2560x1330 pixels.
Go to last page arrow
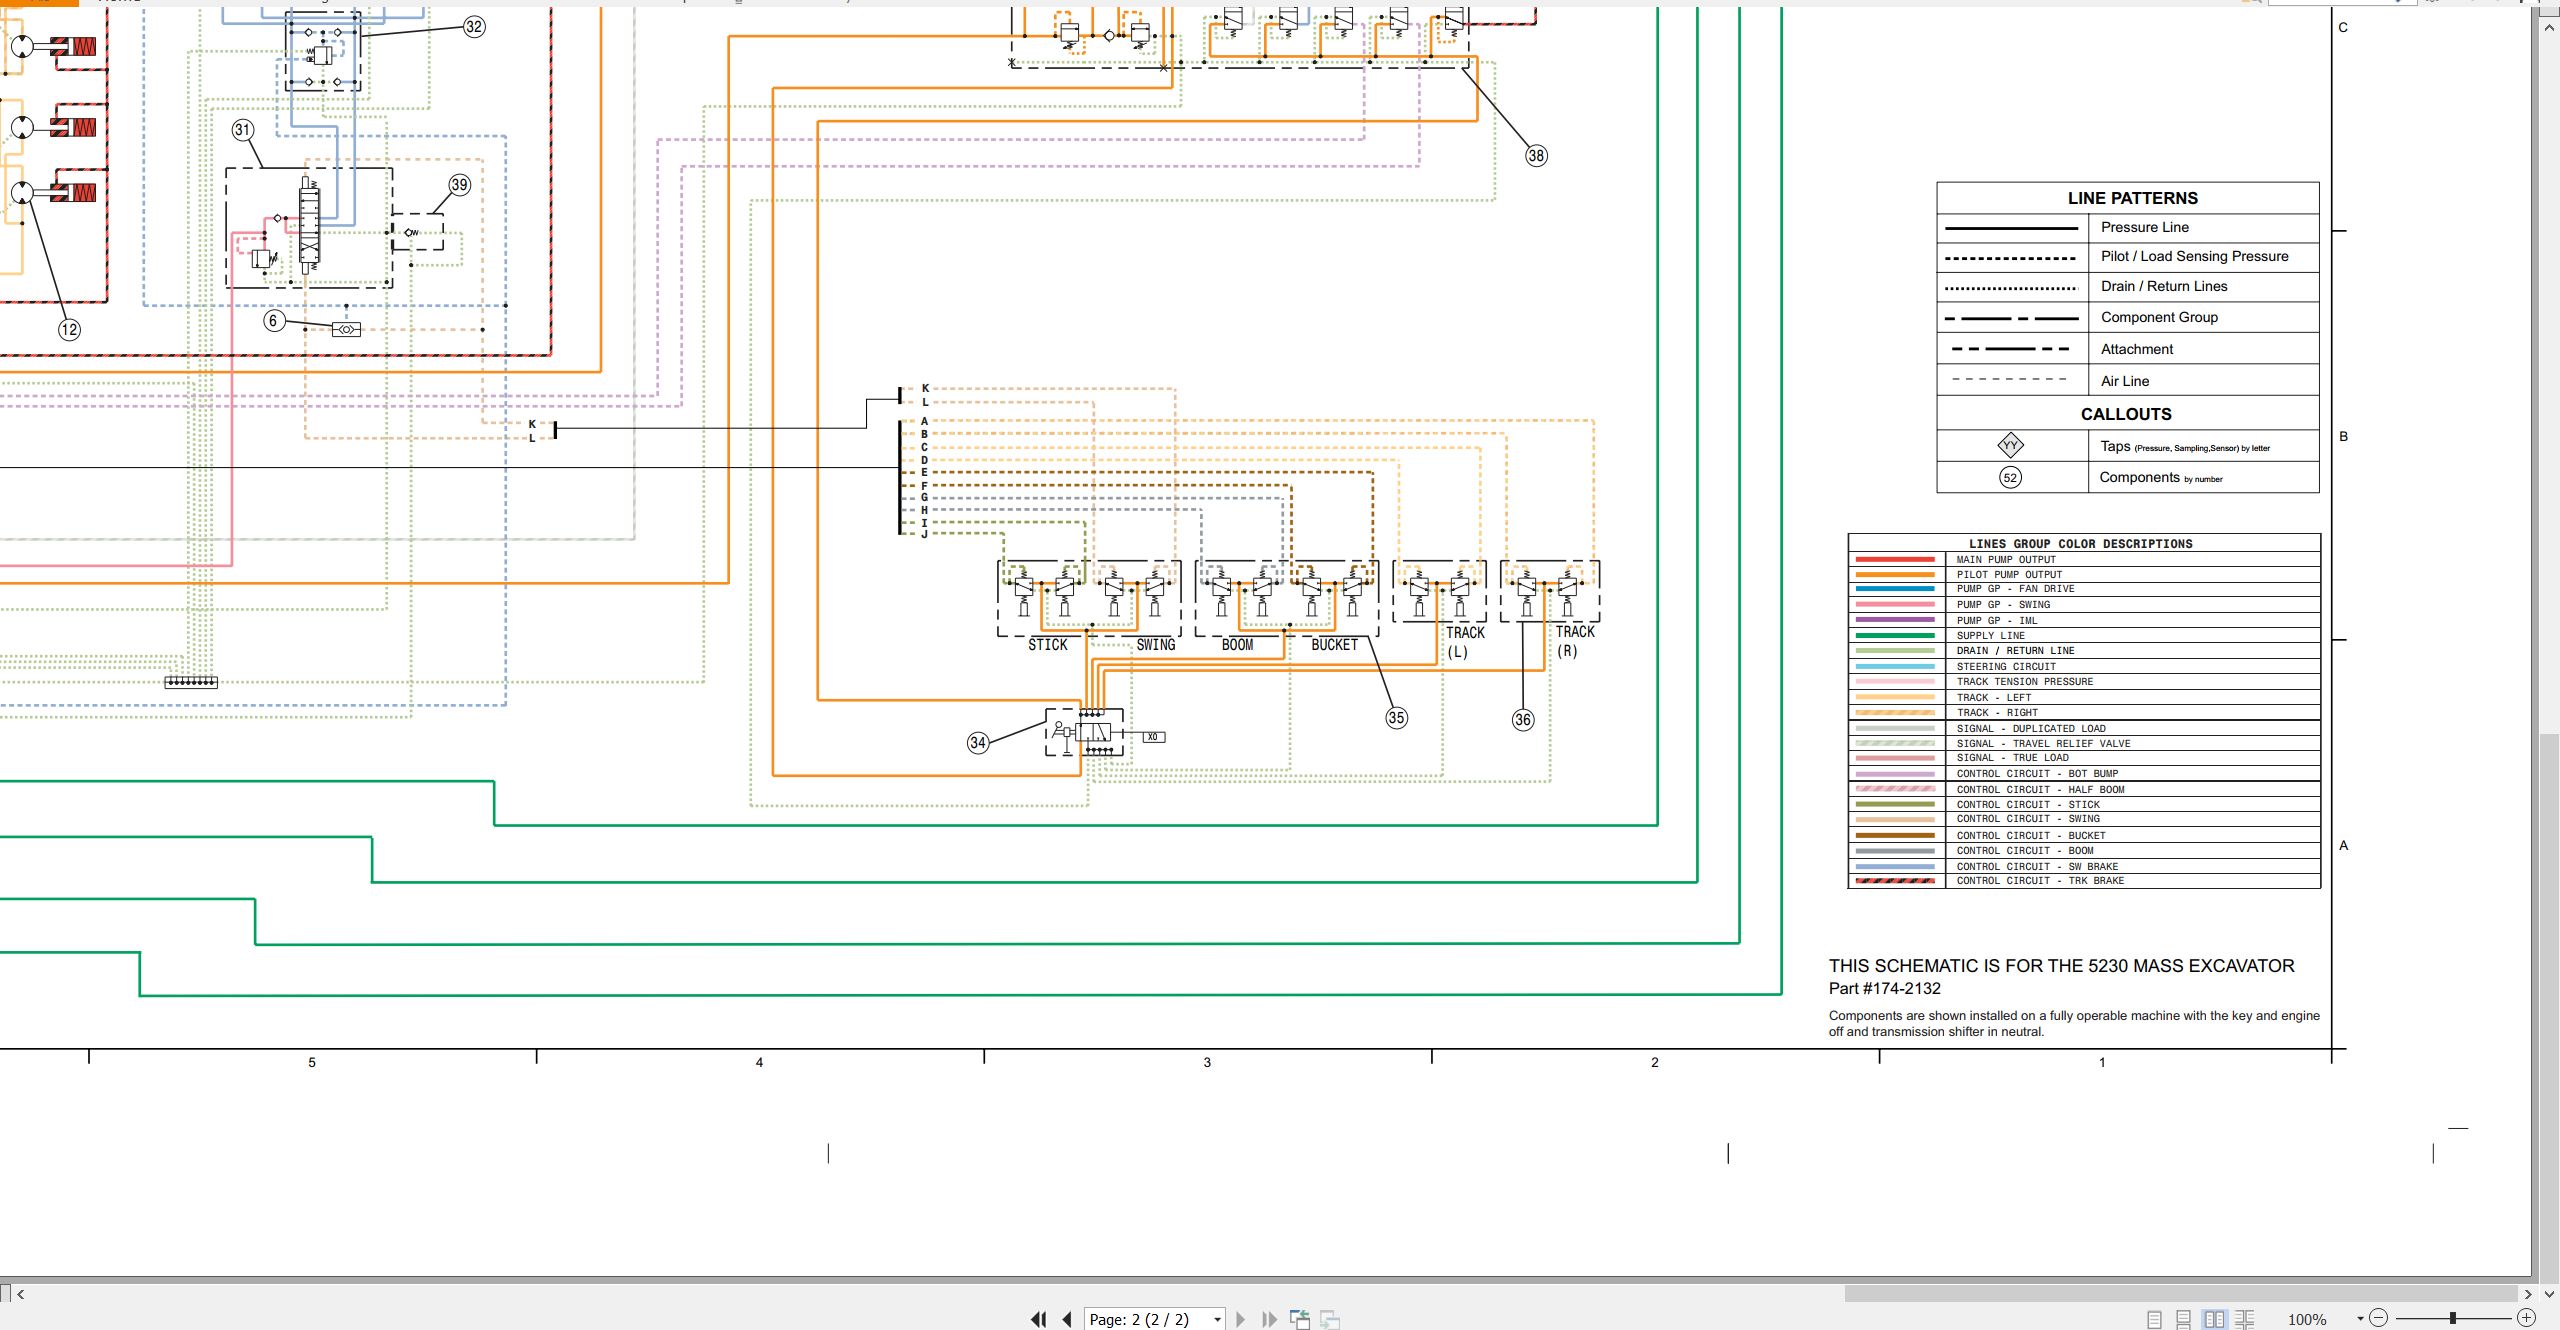[x=1269, y=1319]
